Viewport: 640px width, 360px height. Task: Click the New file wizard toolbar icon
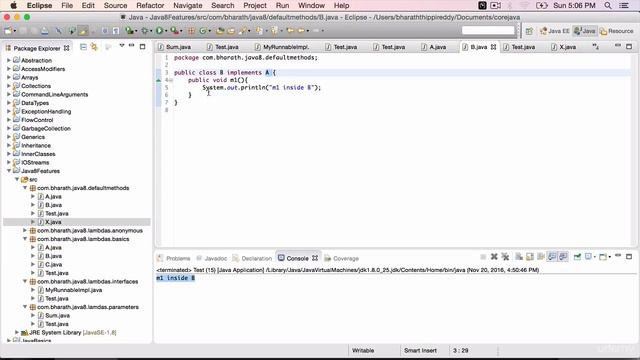click(8, 31)
